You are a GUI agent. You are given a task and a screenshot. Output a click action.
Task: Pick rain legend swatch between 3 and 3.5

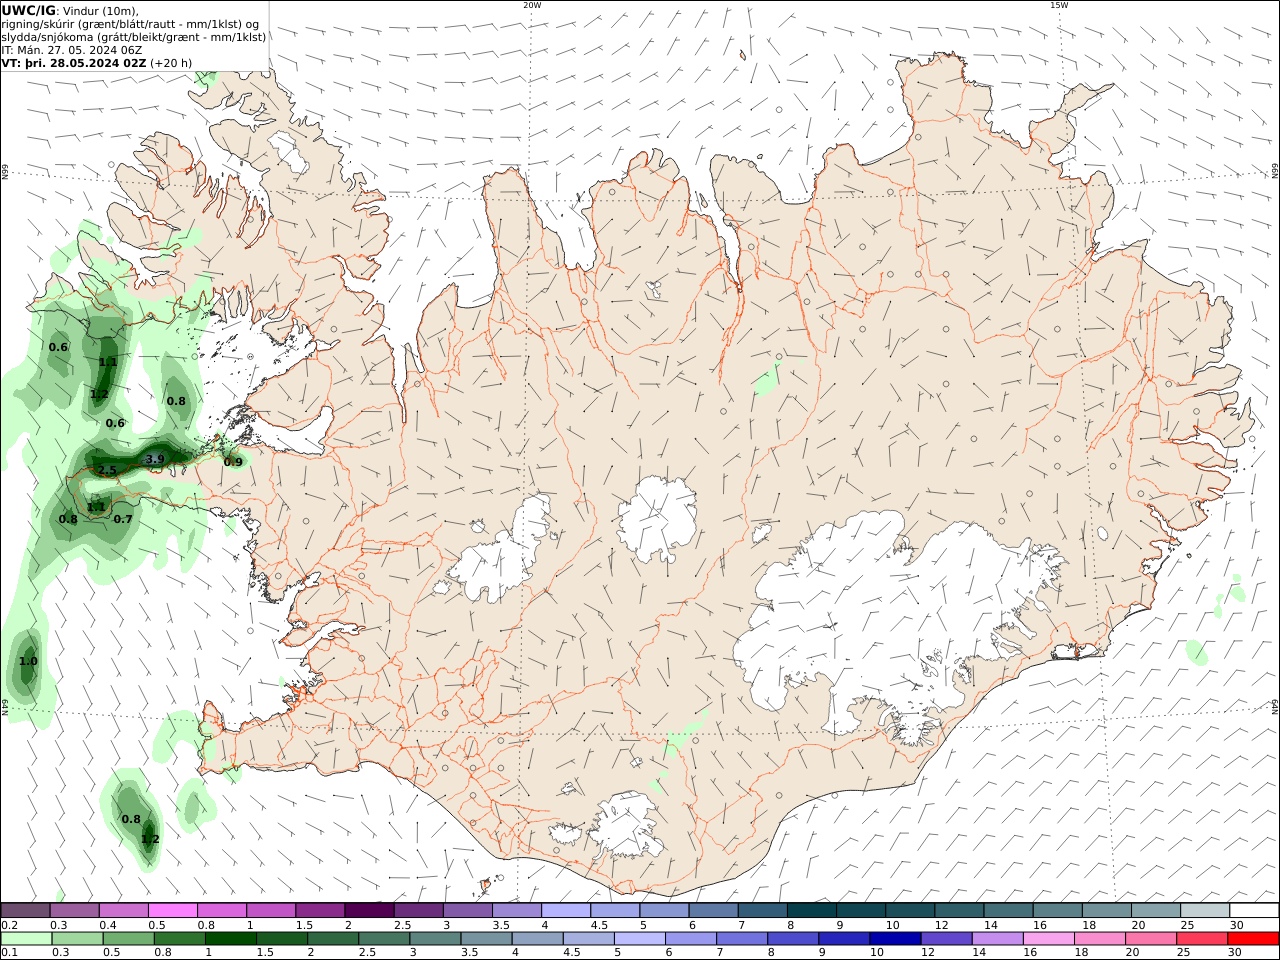tap(435, 938)
